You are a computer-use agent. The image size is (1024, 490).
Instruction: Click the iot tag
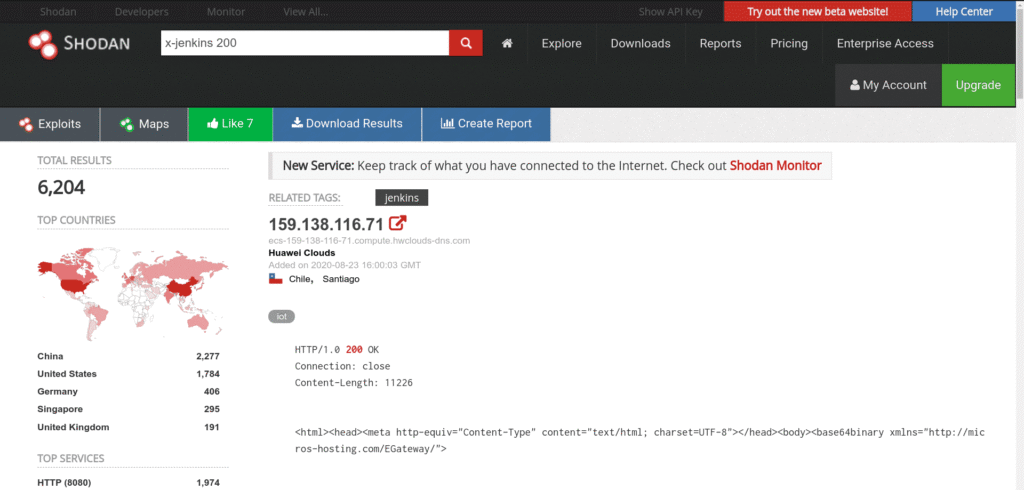tap(281, 317)
